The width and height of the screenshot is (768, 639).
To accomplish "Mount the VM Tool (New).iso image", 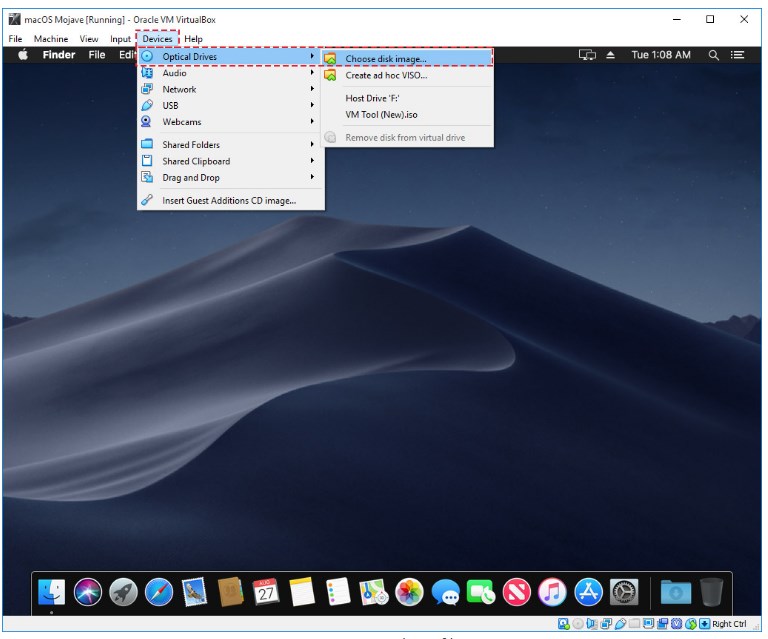I will 381,114.
